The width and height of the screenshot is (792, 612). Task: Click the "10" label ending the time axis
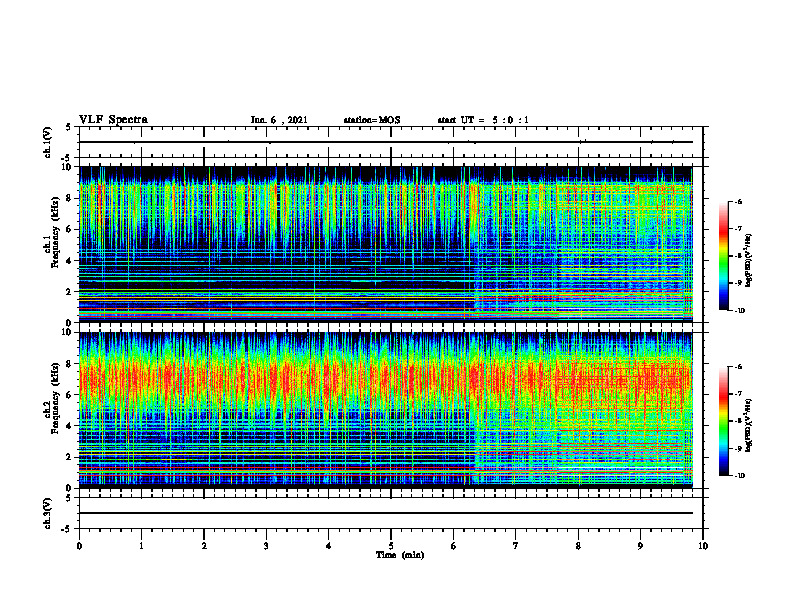pyautogui.click(x=703, y=546)
